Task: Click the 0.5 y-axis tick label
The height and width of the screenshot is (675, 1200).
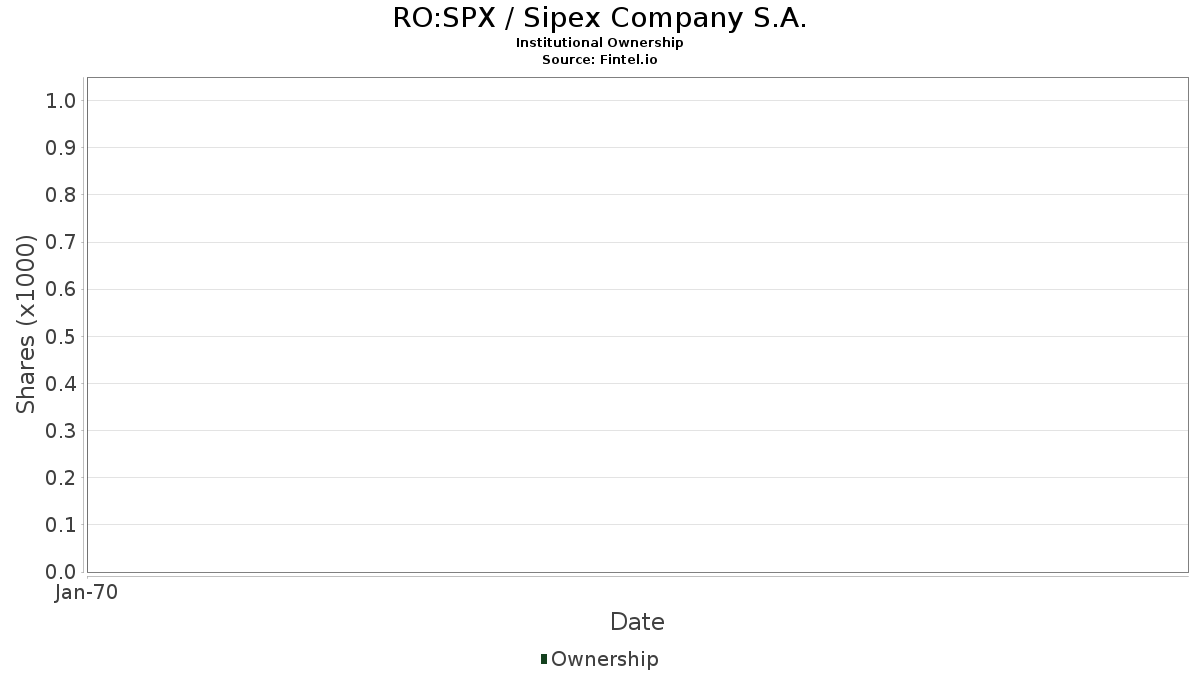Action: point(60,336)
